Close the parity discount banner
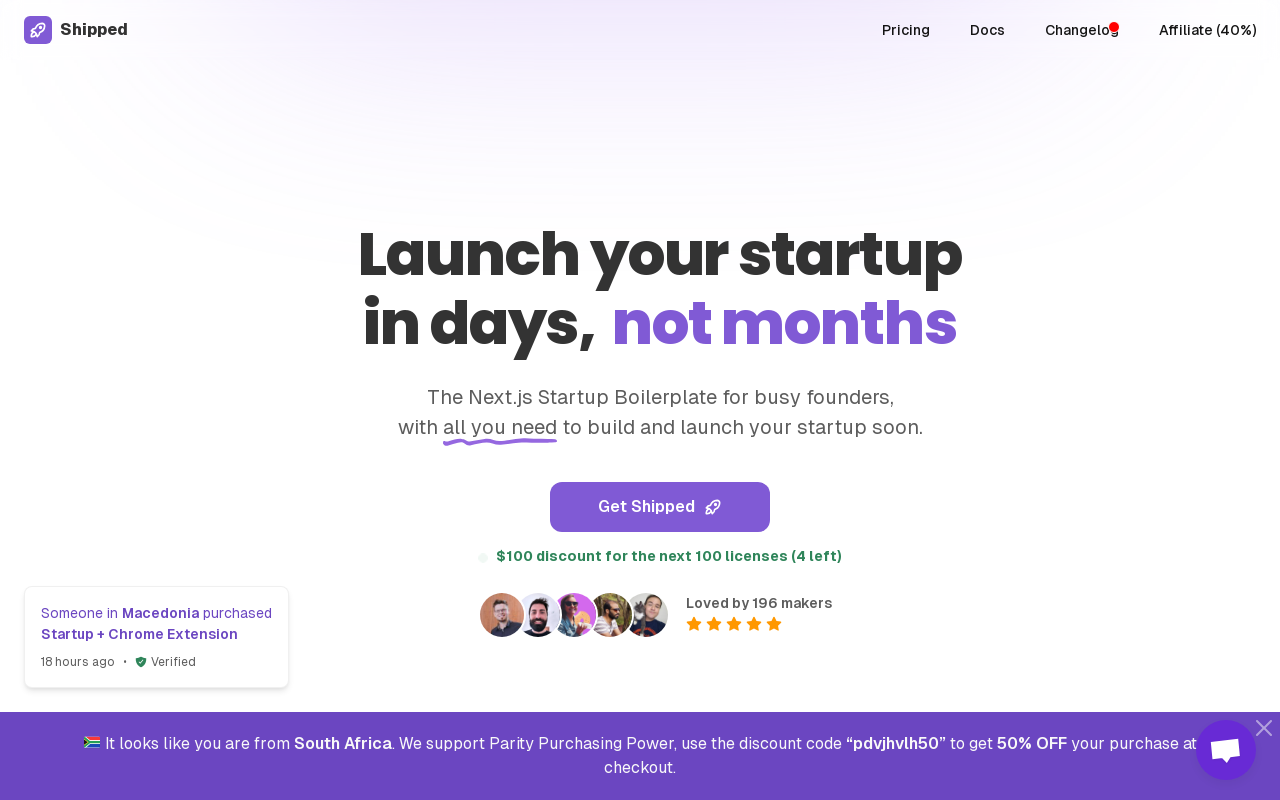 coord(1264,728)
